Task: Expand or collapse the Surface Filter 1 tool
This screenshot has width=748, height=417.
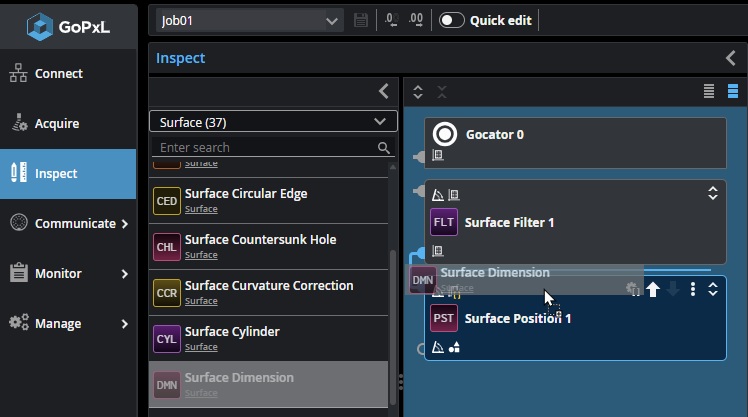Action: pyautogui.click(x=713, y=193)
